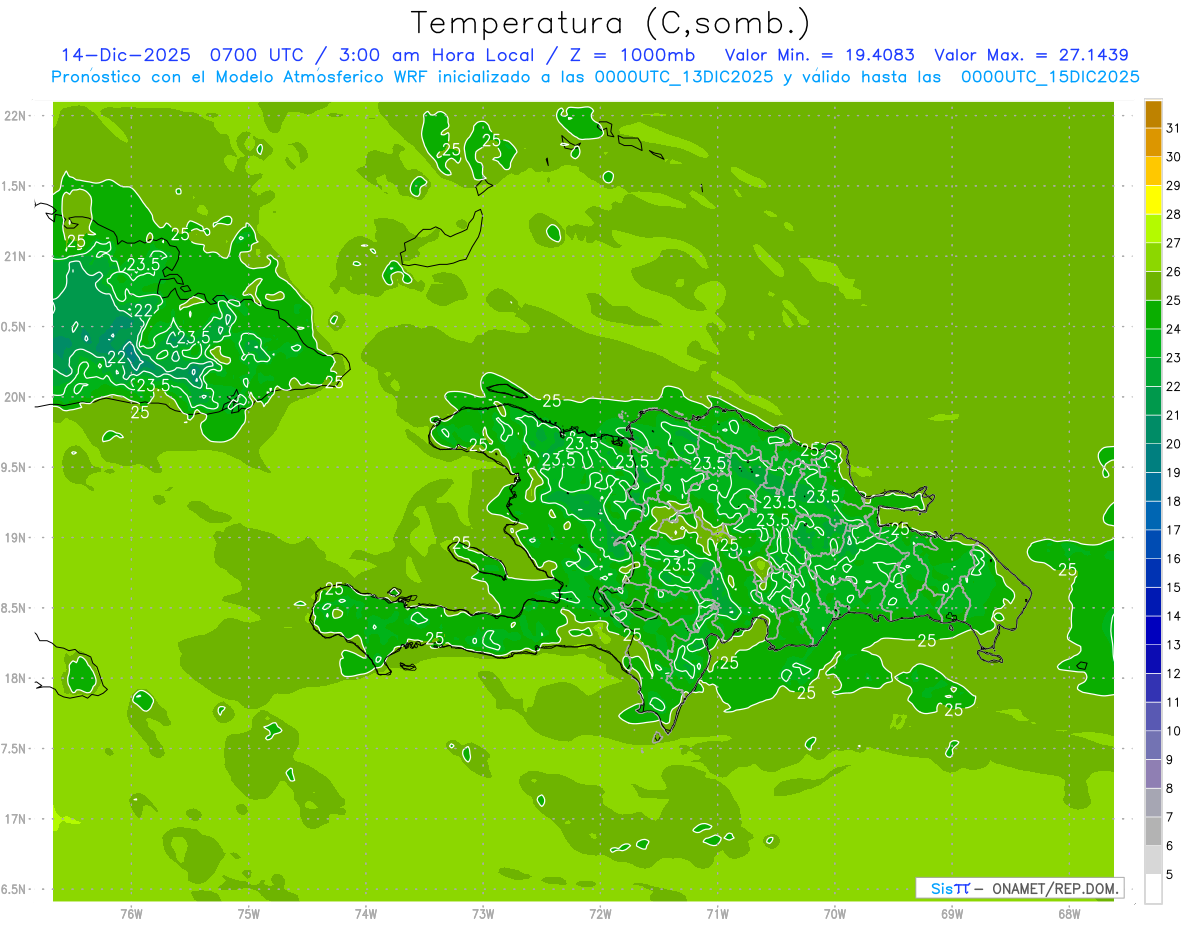1200x927 pixels.
Task: Click the "Valor Min. = 19.4083" value
Action: pos(821,55)
